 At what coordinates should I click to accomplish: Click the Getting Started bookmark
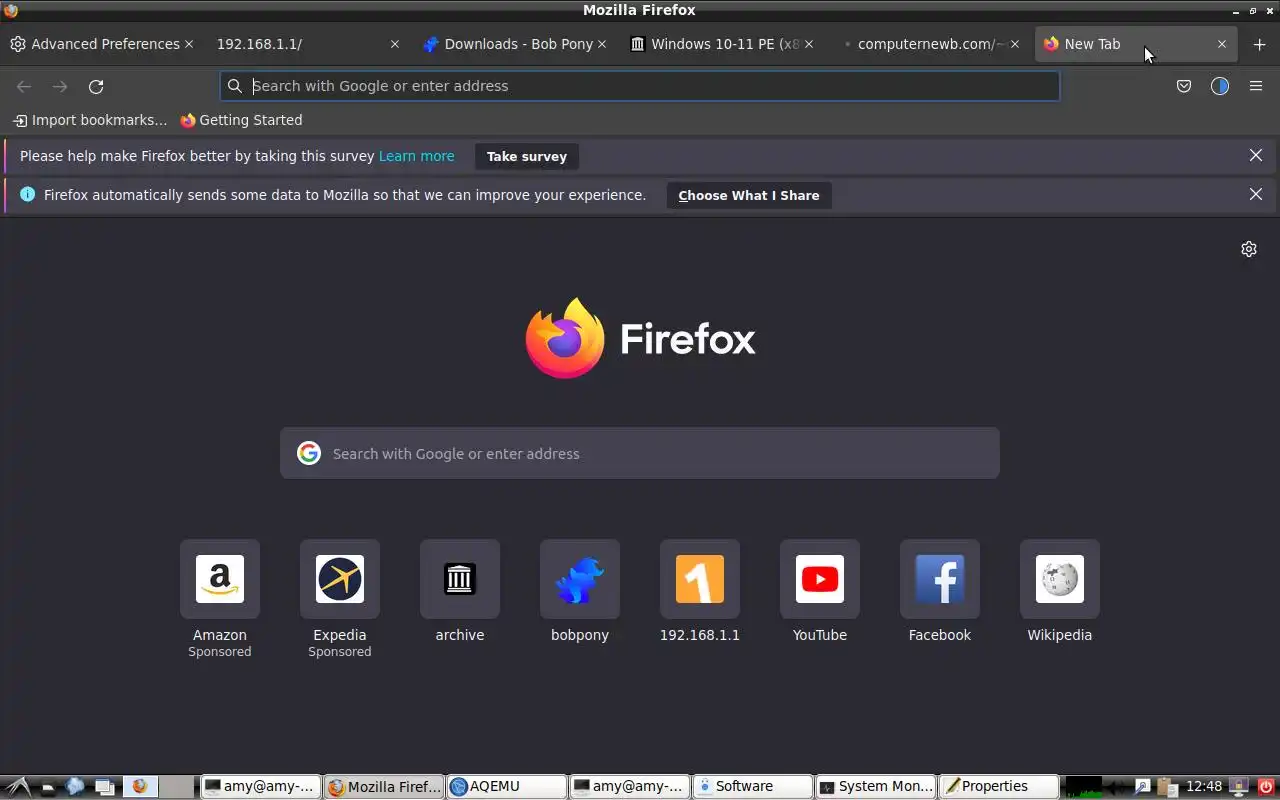pyautogui.click(x=241, y=120)
